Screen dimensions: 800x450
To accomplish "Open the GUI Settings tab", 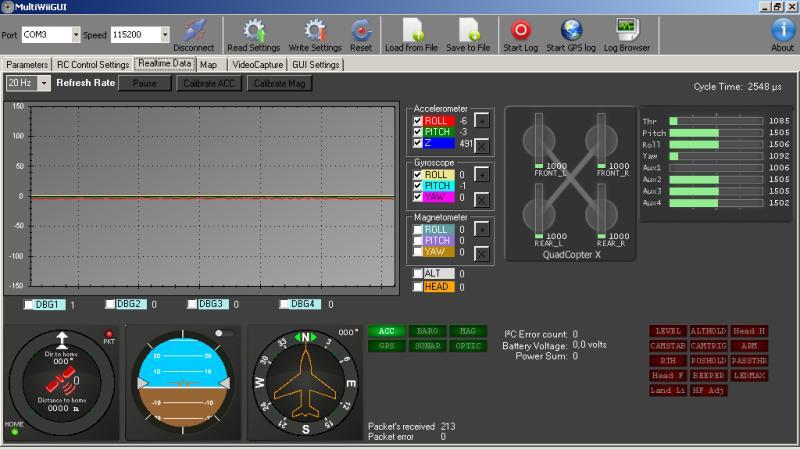I will pyautogui.click(x=315, y=64).
